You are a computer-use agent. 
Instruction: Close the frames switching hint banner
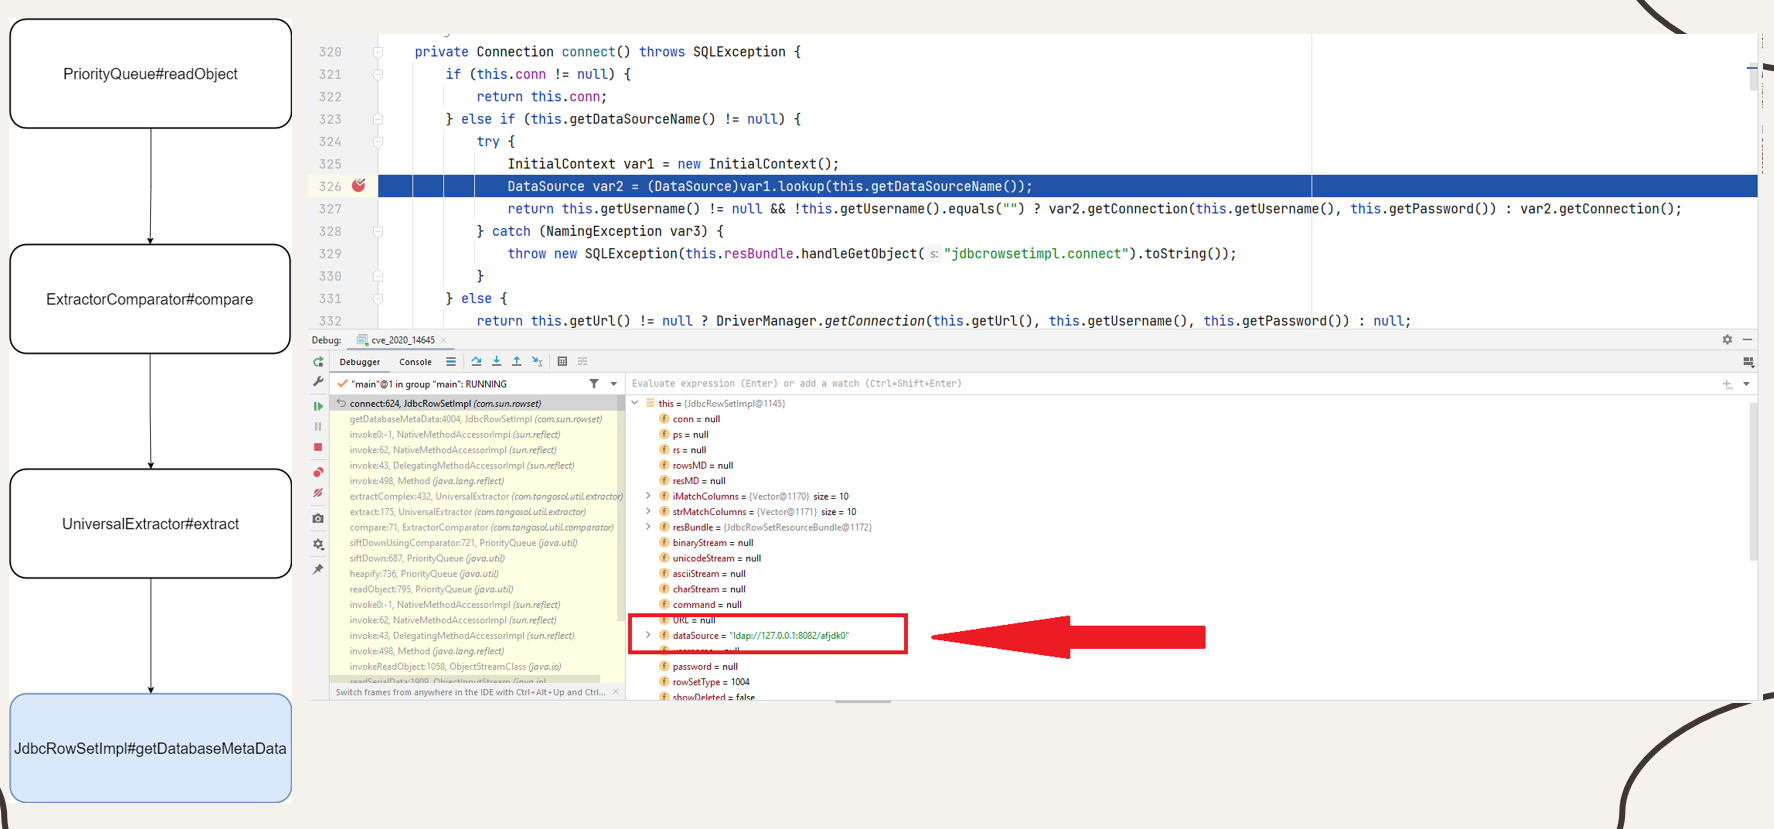[x=616, y=692]
